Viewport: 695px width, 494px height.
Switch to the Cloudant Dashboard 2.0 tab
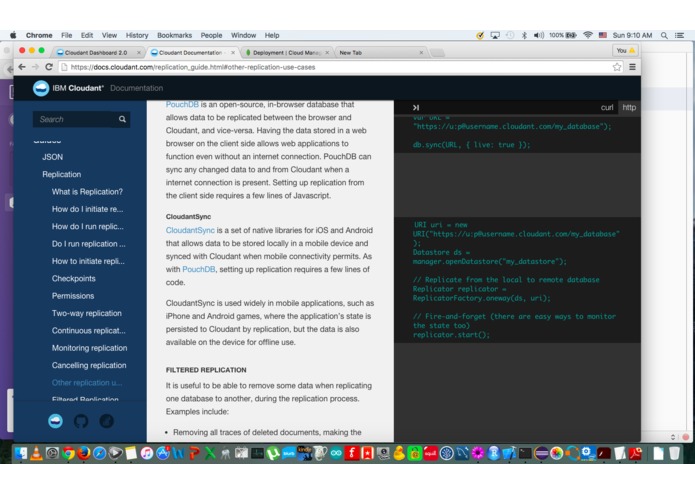tap(98, 52)
